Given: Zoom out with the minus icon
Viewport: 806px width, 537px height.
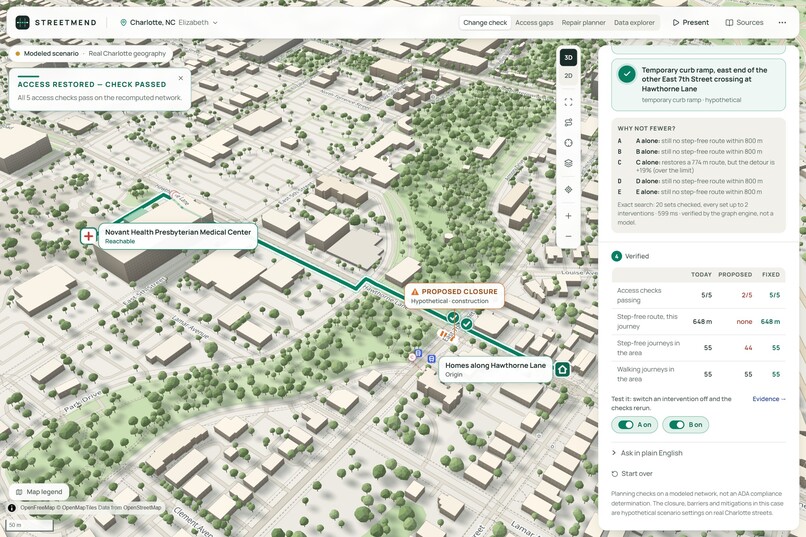Looking at the screenshot, I should (x=568, y=236).
